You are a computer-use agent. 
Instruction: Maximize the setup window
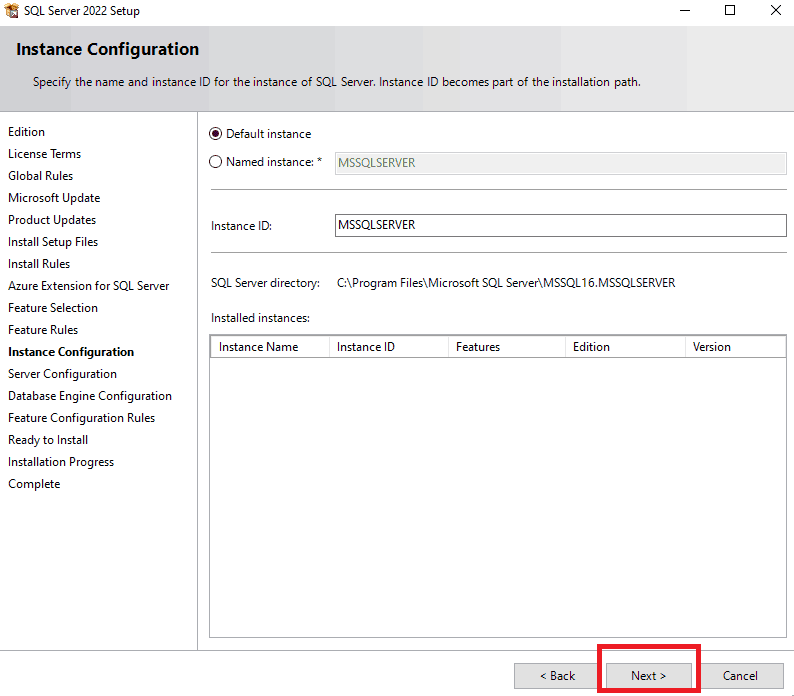tap(729, 11)
